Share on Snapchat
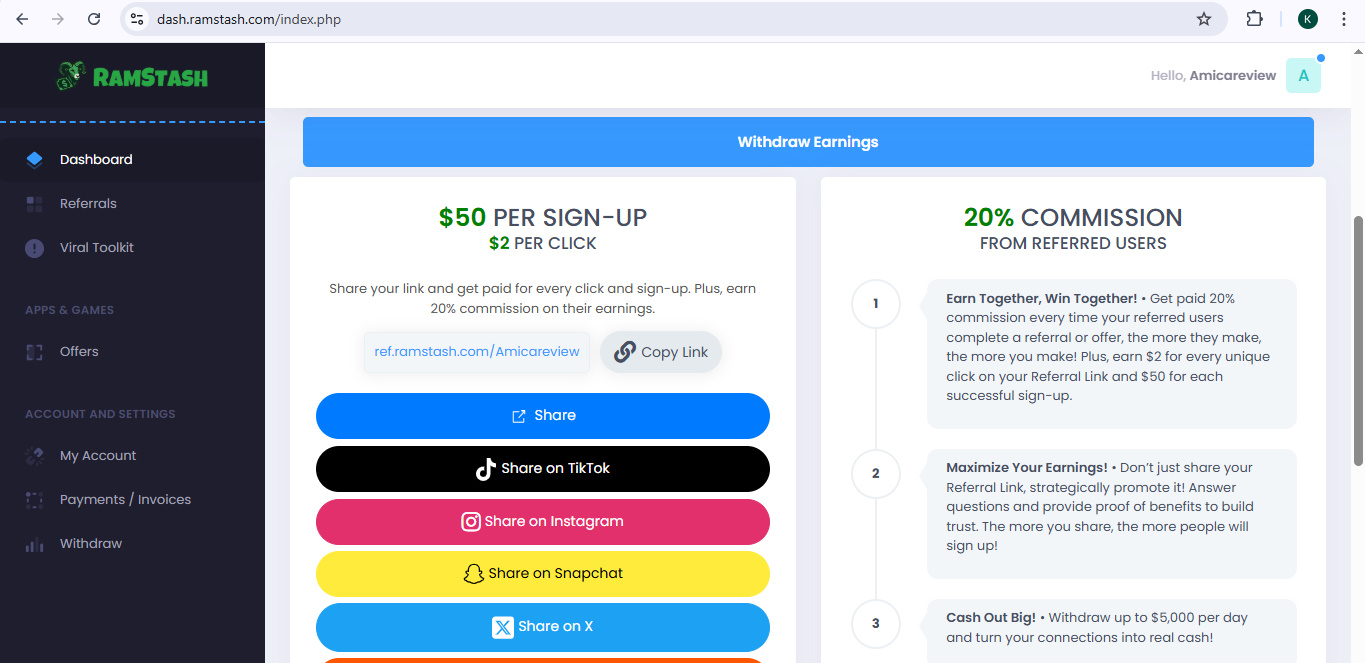 click(543, 574)
